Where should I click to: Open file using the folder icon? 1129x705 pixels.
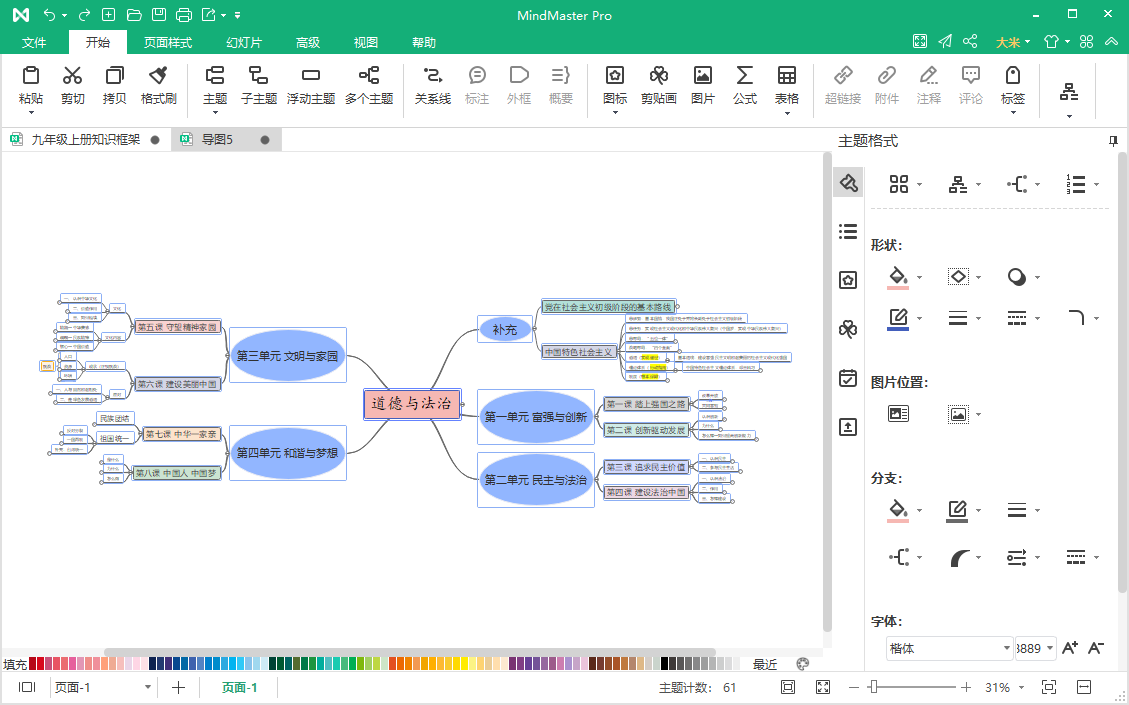(133, 14)
